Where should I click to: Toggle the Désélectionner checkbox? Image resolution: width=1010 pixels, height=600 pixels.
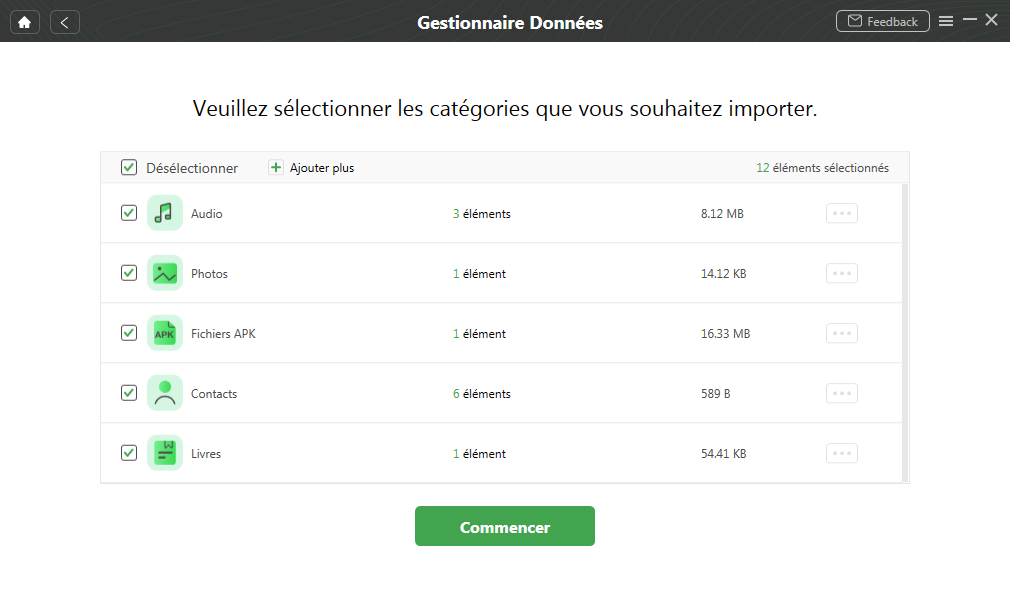point(129,168)
